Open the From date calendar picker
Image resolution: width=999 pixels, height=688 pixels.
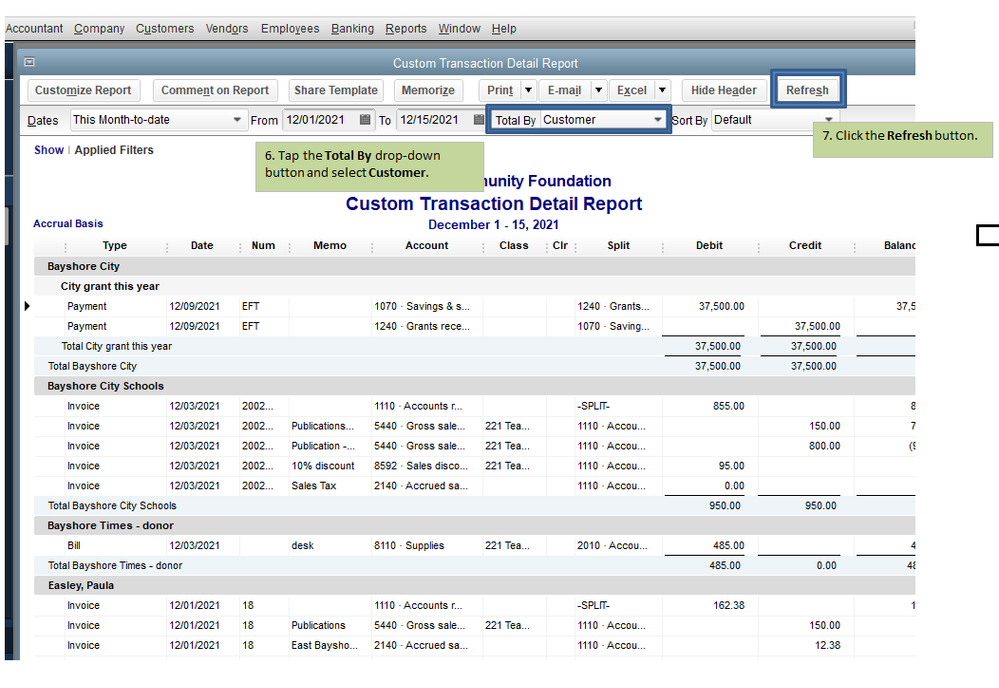coord(365,120)
